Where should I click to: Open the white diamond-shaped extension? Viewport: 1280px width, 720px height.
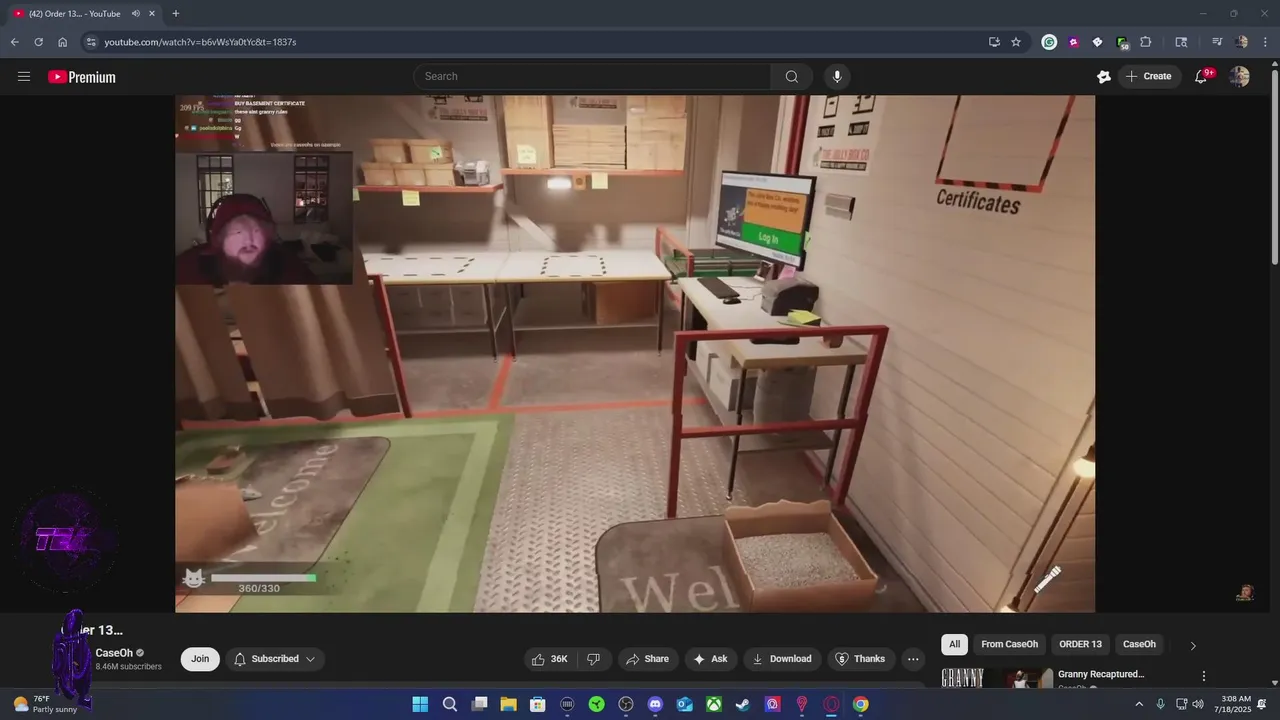click(1097, 42)
